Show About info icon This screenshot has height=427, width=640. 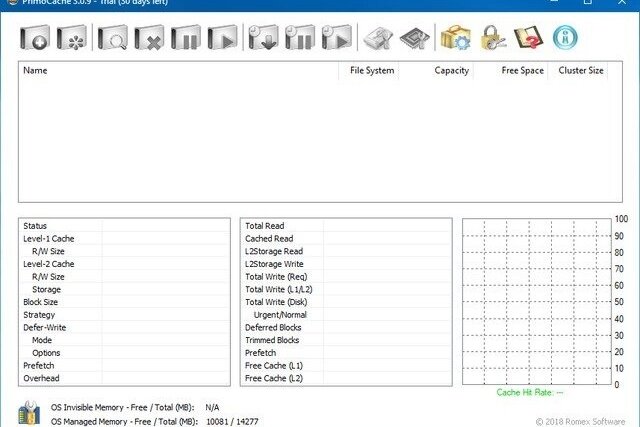[565, 38]
